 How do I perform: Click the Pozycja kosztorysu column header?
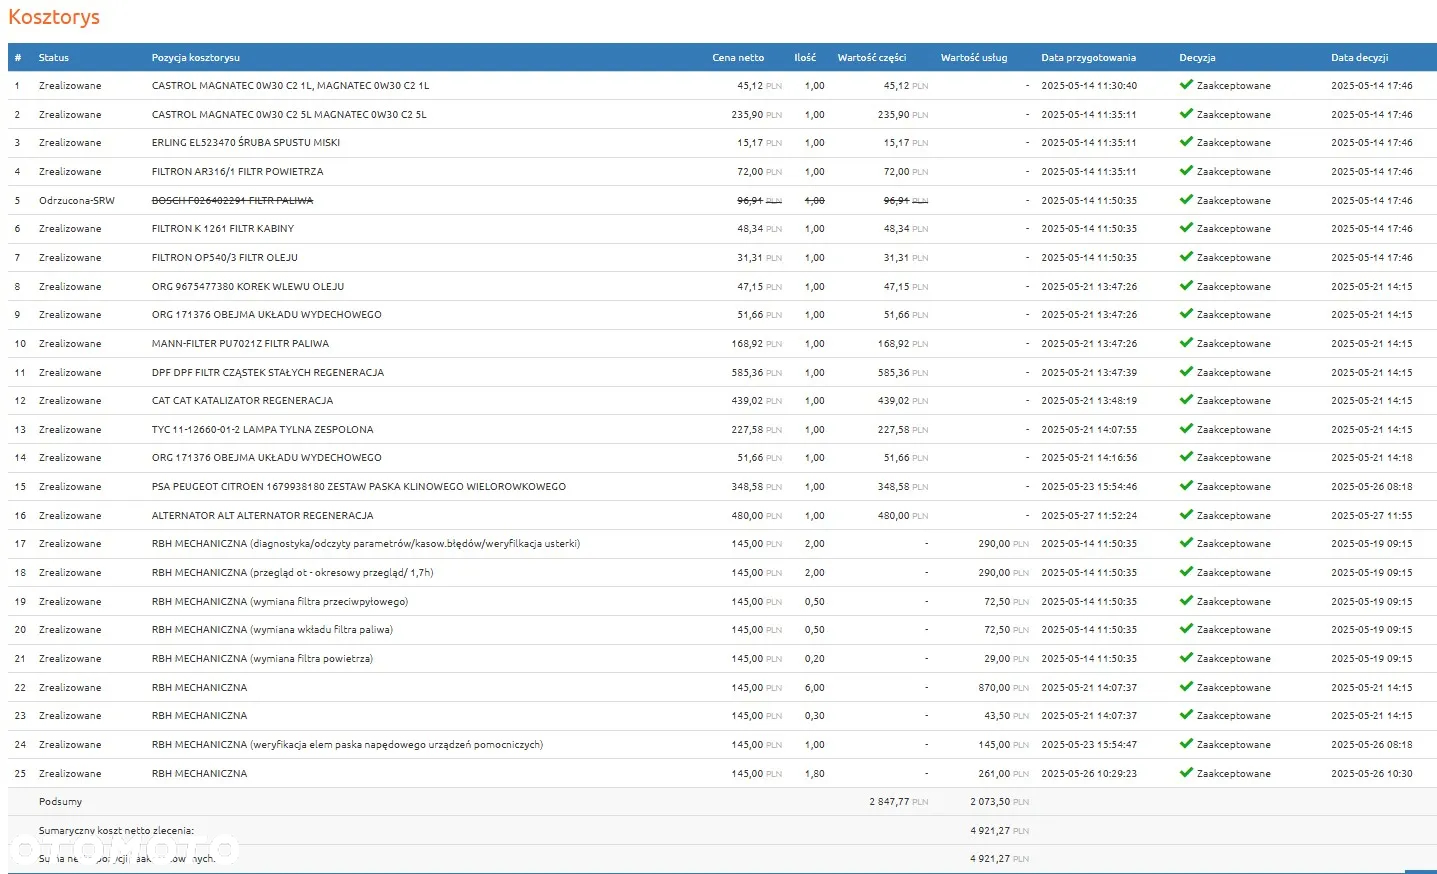click(x=196, y=57)
